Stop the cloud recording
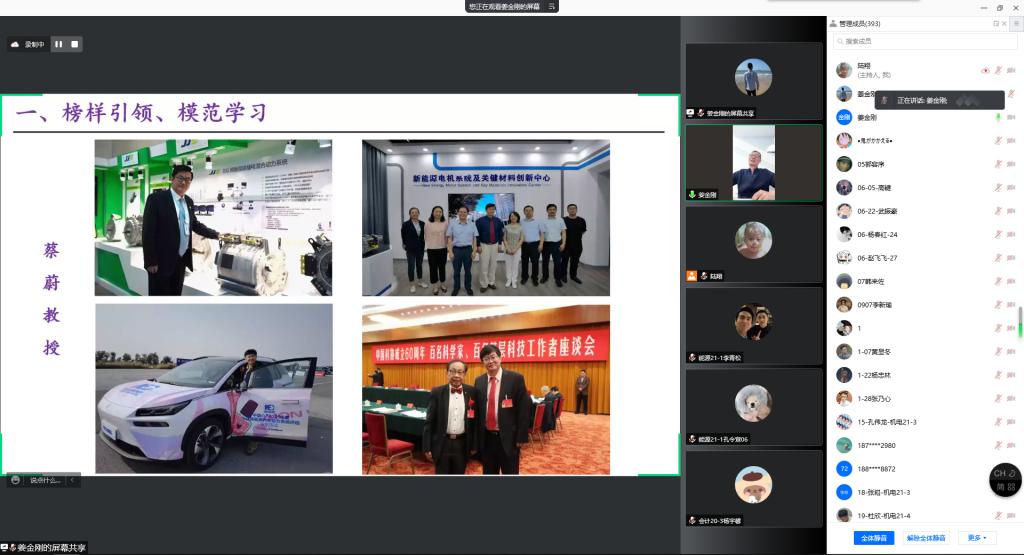This screenshot has width=1024, height=555. tap(74, 44)
